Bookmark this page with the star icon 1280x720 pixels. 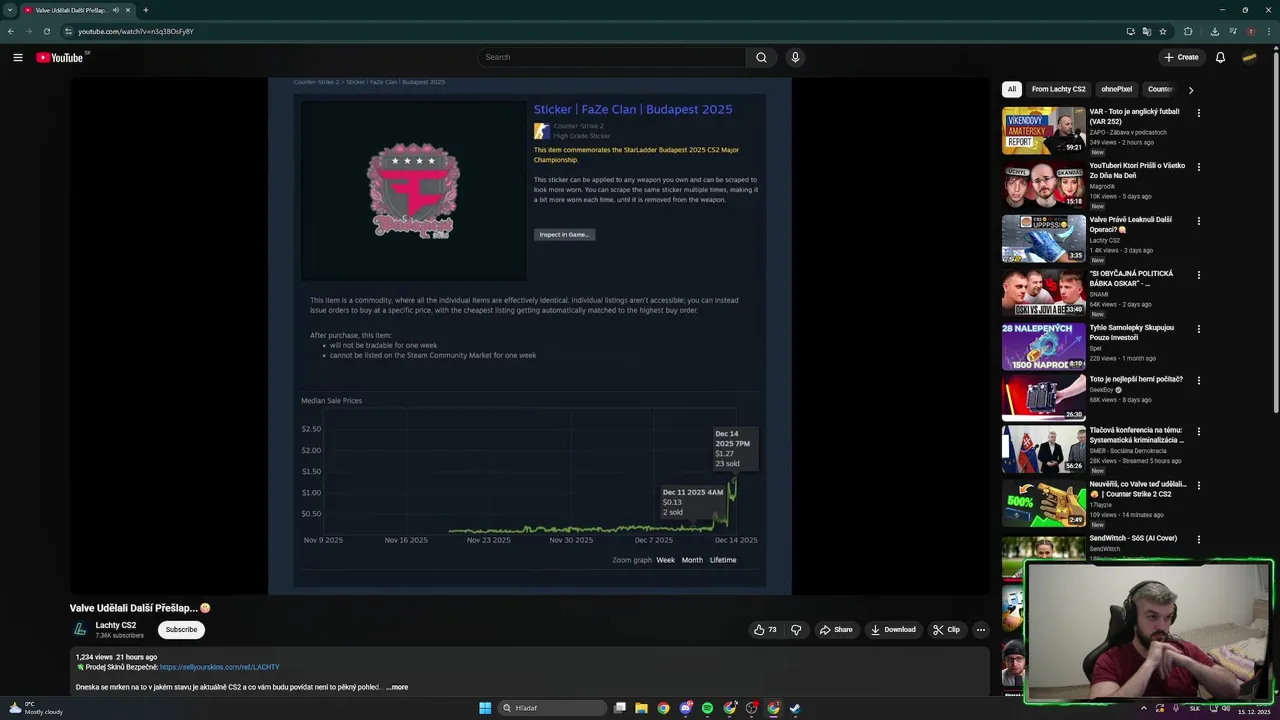tap(1163, 31)
